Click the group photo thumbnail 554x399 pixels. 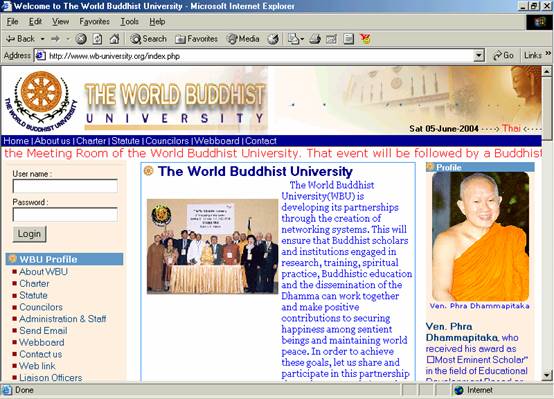click(212, 246)
